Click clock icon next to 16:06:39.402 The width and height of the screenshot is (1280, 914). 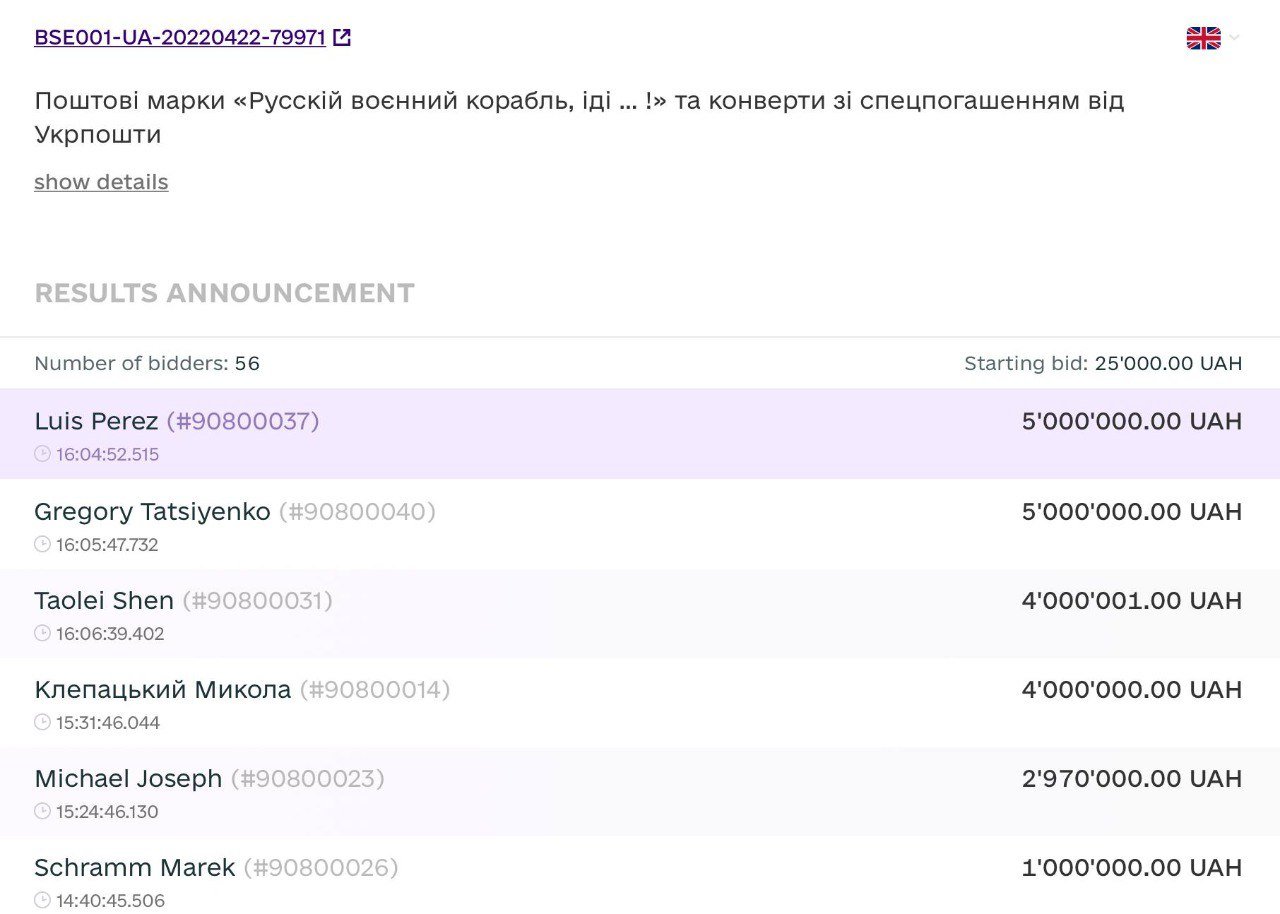[42, 634]
